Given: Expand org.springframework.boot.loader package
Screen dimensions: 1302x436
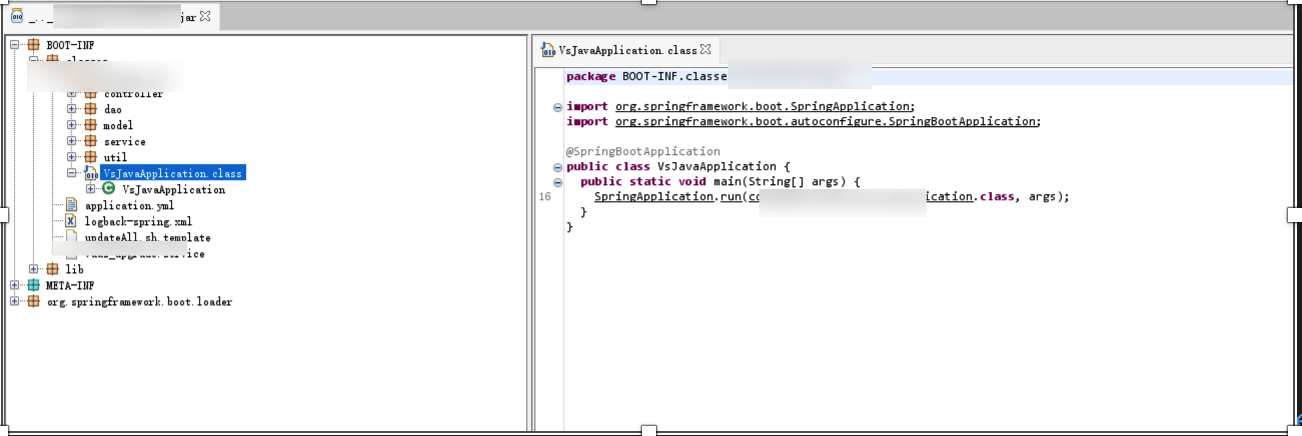Looking at the screenshot, I should (14, 301).
